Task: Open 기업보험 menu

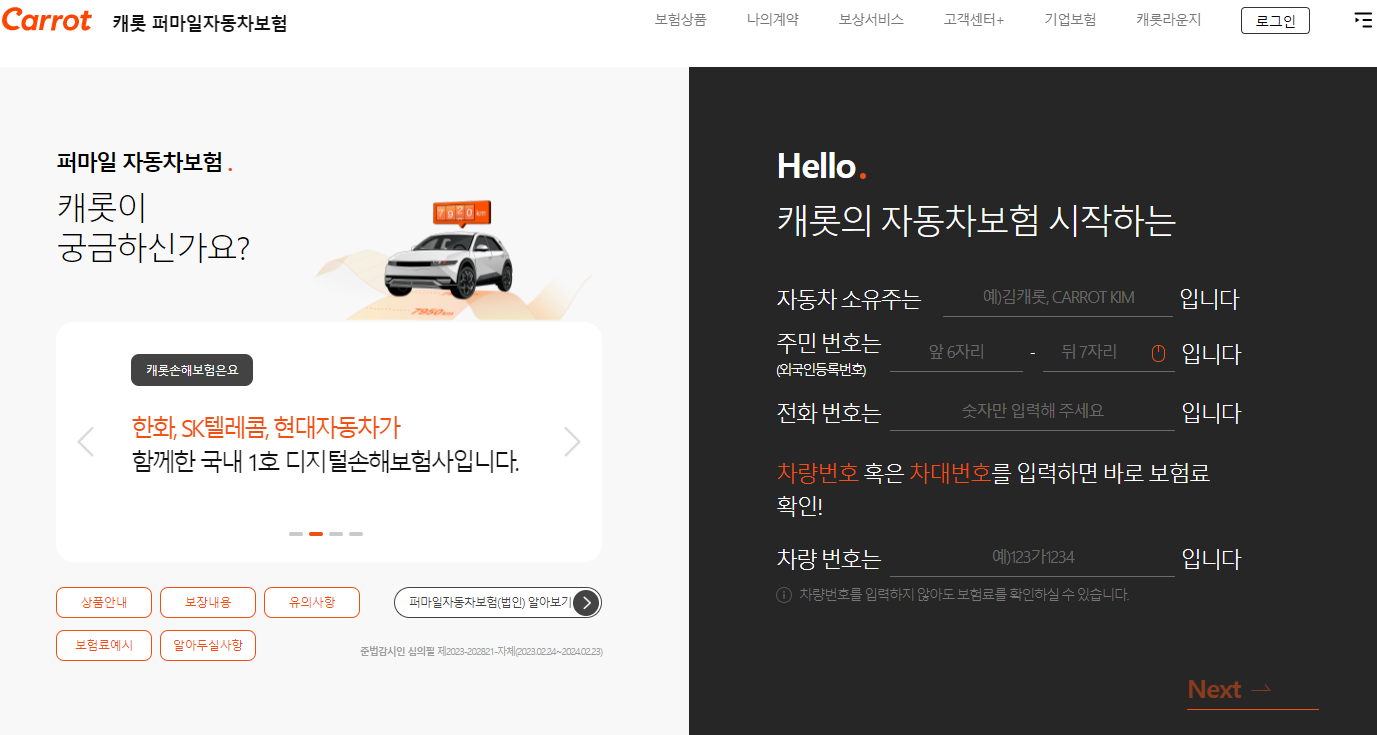Action: pyautogui.click(x=1070, y=20)
